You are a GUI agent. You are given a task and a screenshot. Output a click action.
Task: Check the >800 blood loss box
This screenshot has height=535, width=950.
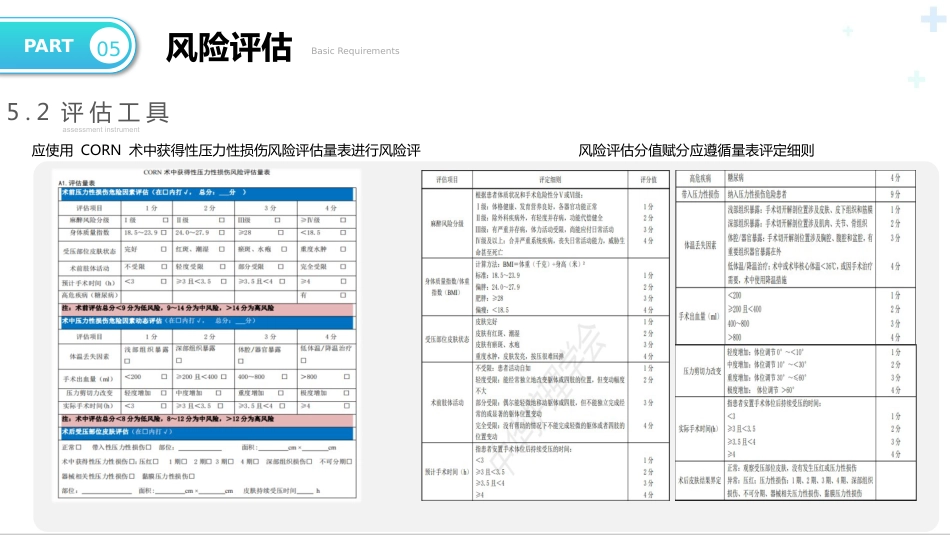tap(347, 377)
